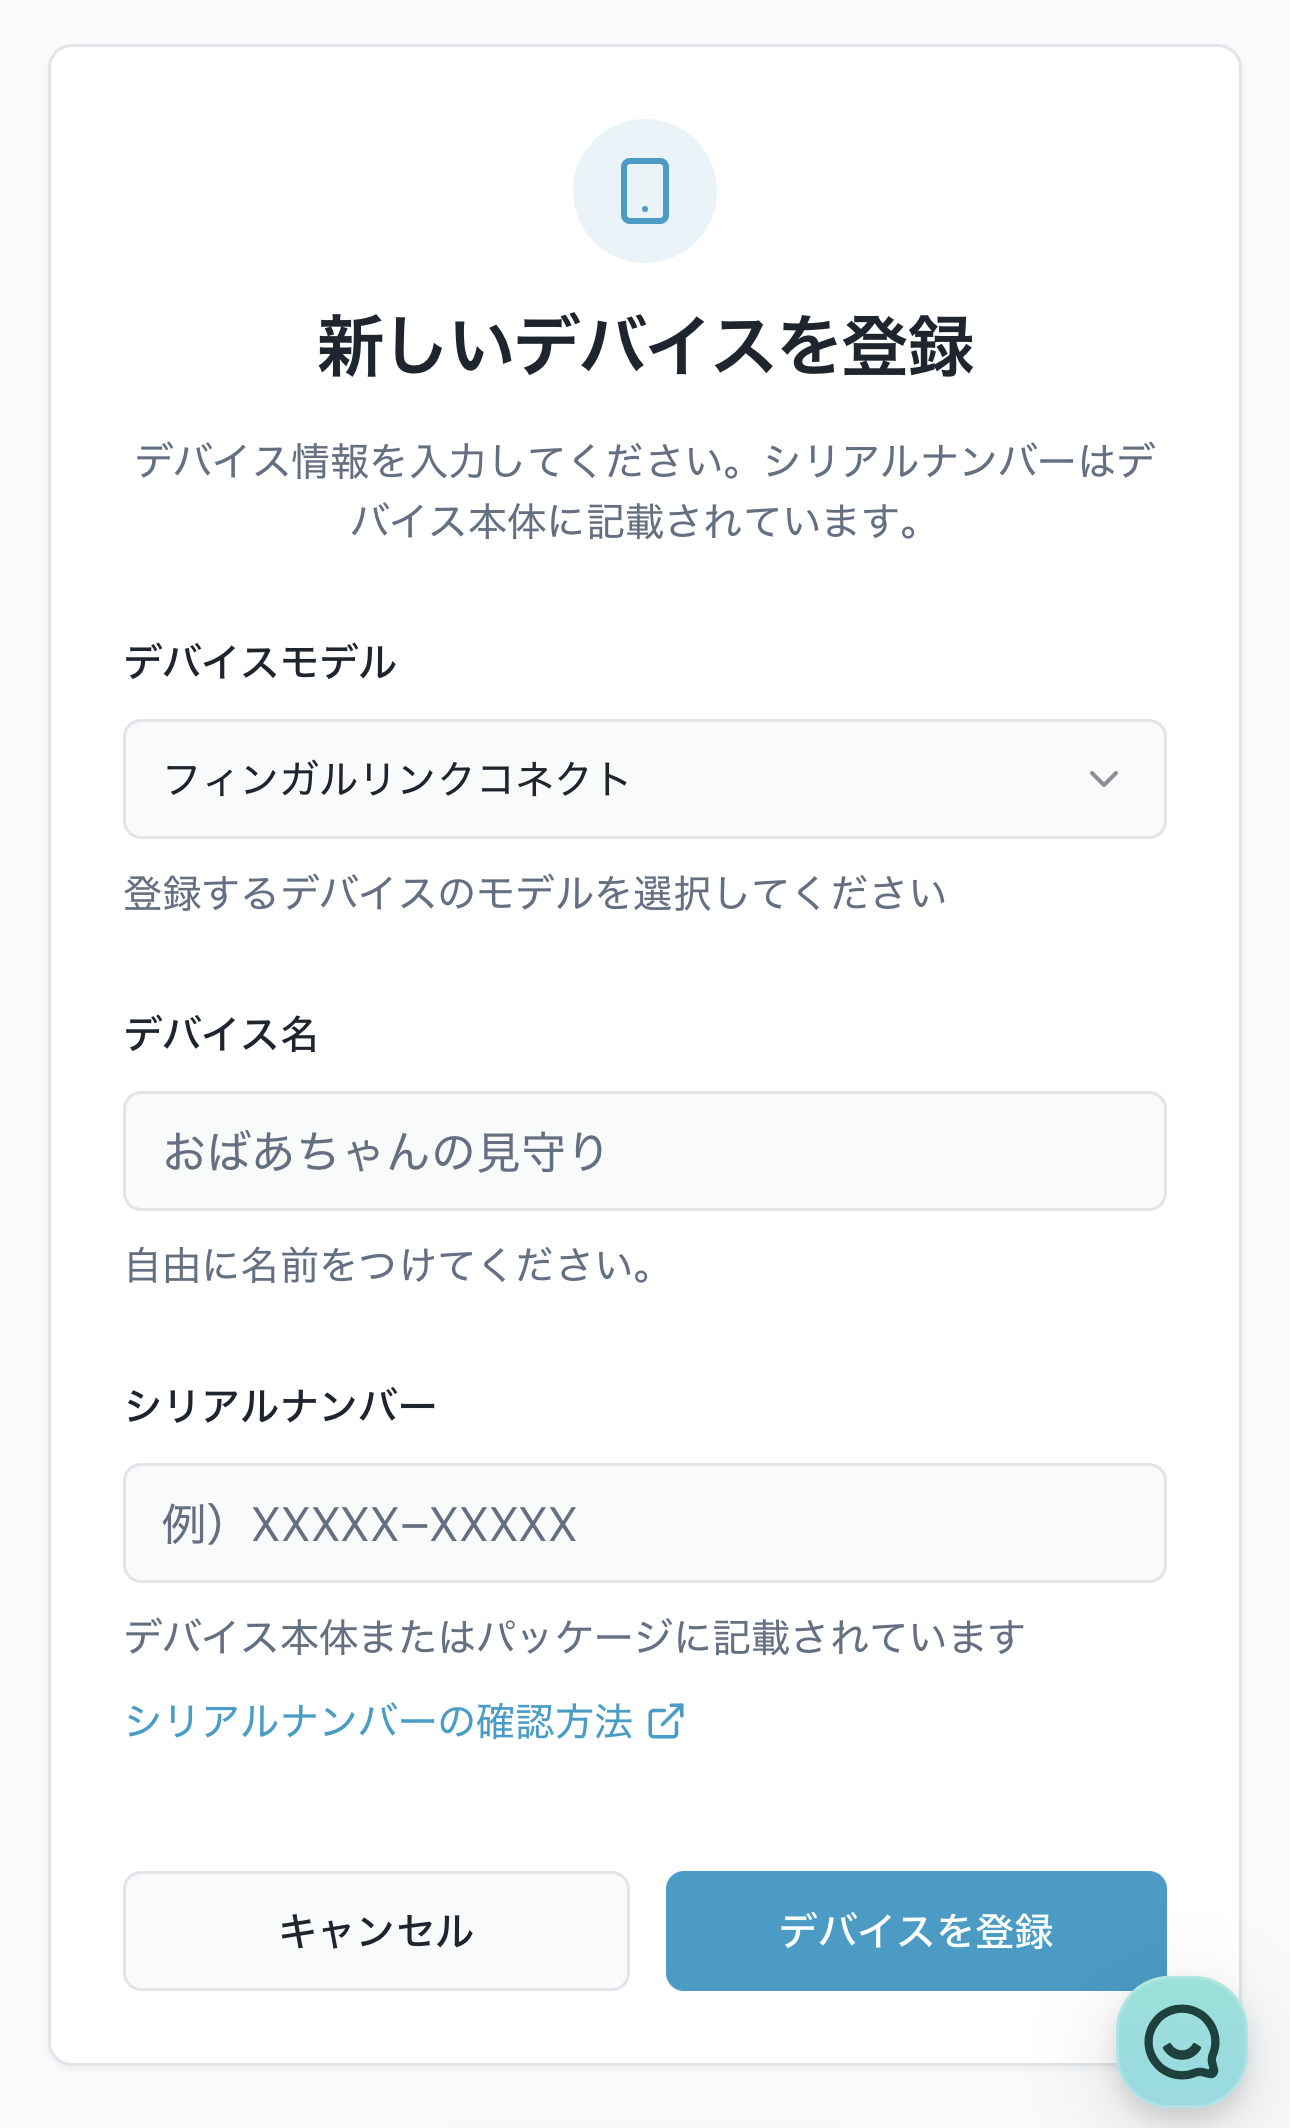The height and width of the screenshot is (2128, 1290).
Task: Focus the デバイス名 input field
Action: click(644, 1151)
